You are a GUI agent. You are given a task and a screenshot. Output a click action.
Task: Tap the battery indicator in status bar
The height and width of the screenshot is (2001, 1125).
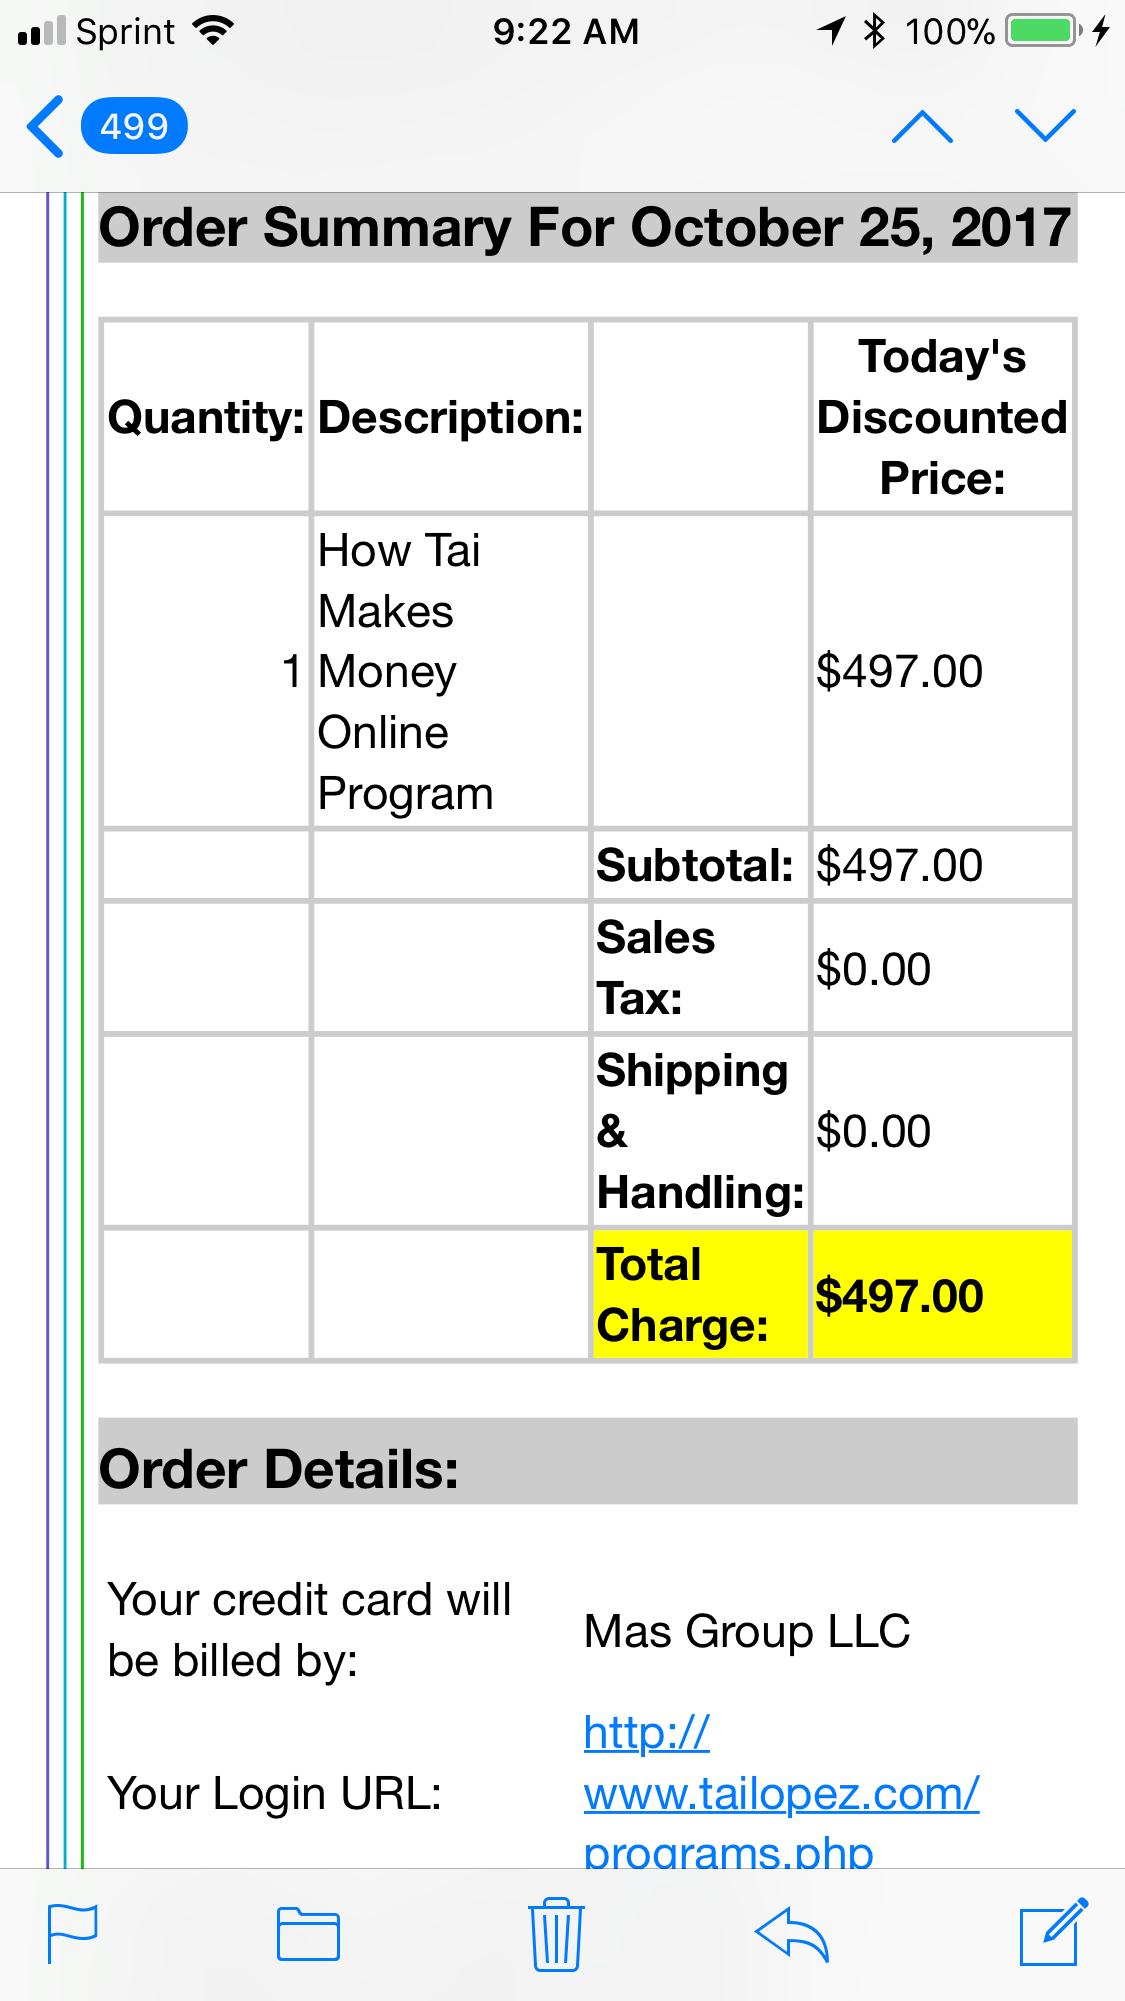point(1044,31)
